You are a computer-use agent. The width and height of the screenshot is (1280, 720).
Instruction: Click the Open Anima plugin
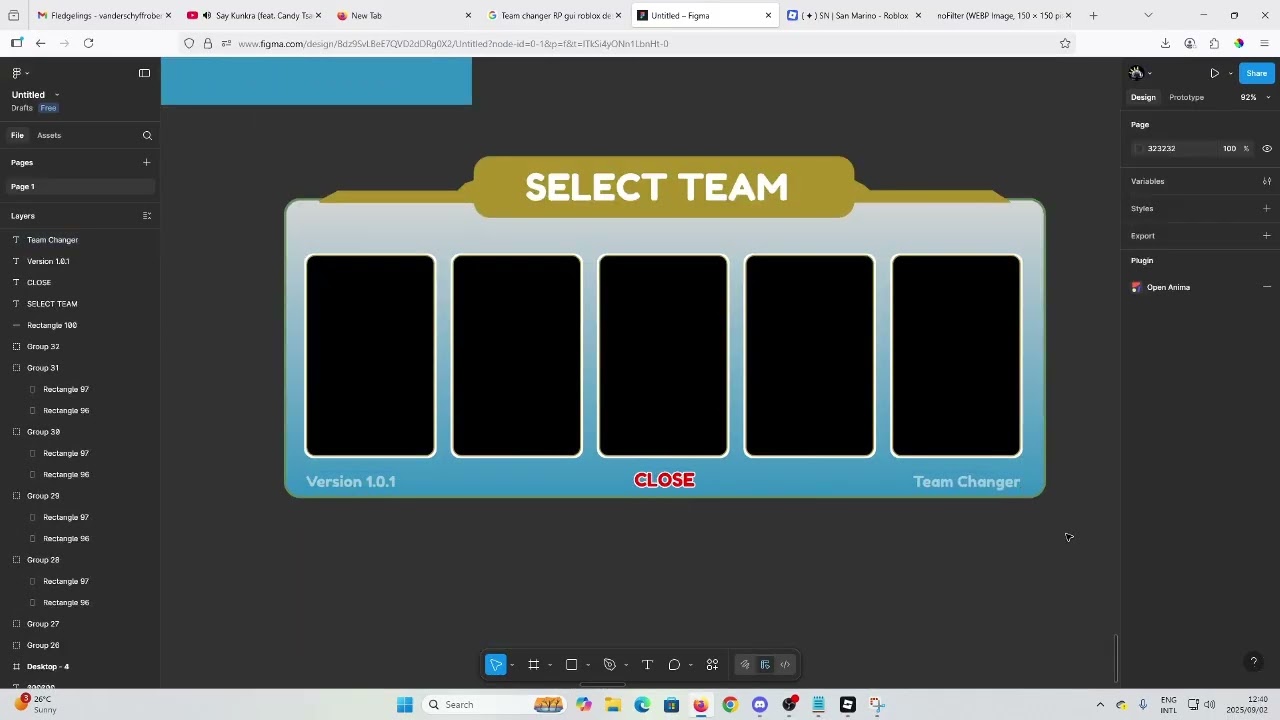click(1168, 288)
